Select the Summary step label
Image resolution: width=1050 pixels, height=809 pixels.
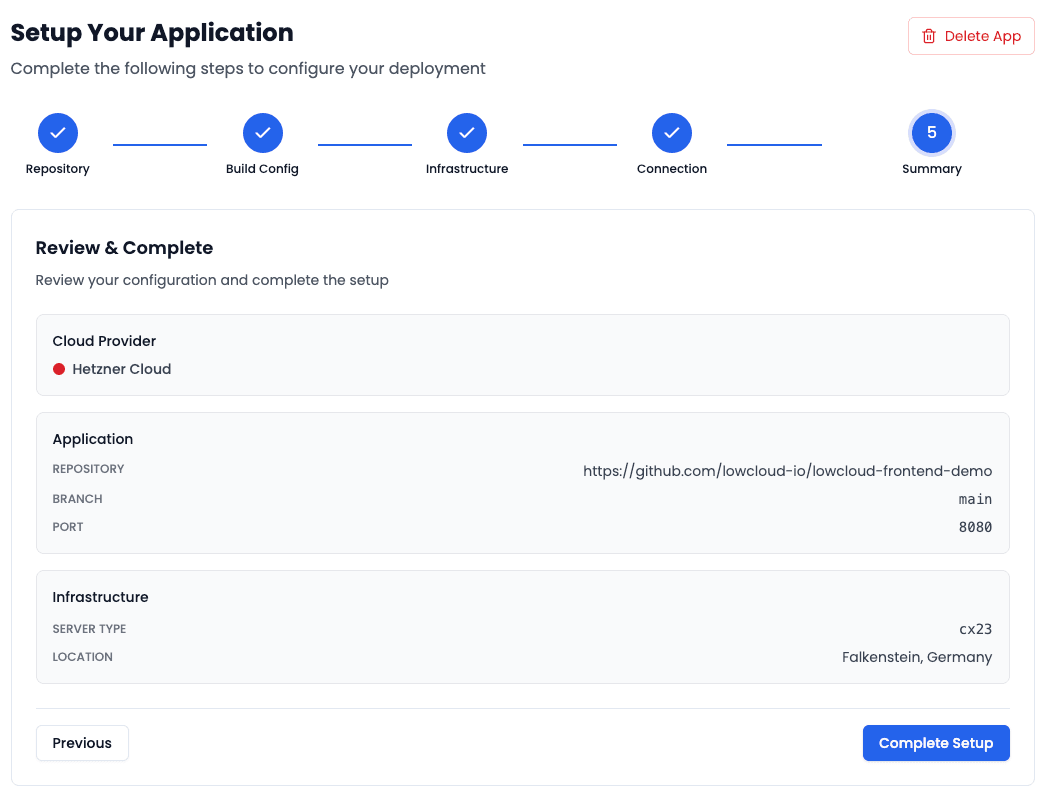point(931,168)
